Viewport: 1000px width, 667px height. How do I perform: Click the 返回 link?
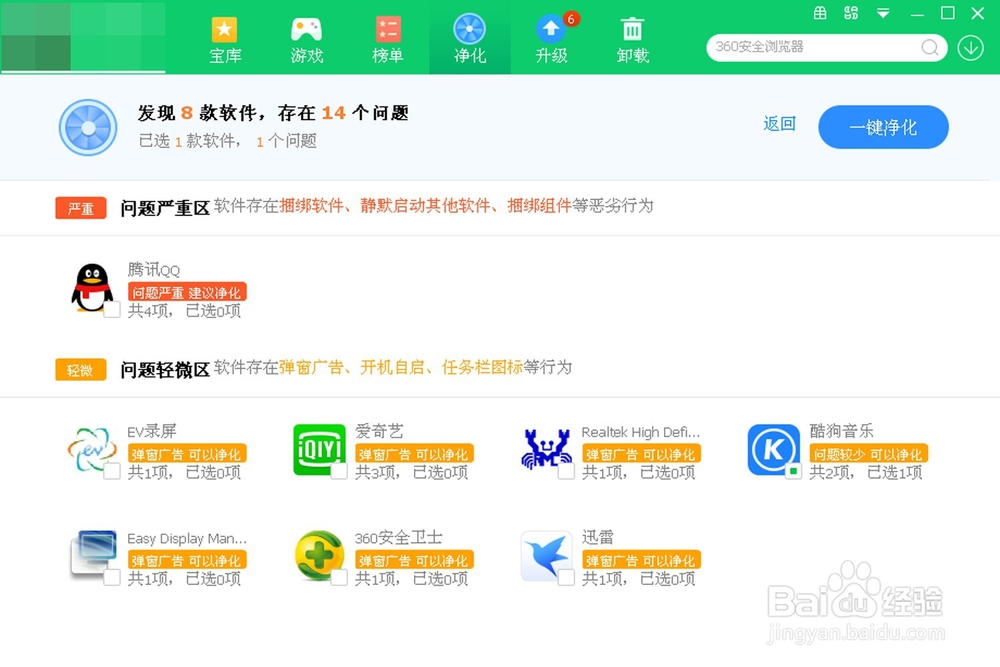779,124
